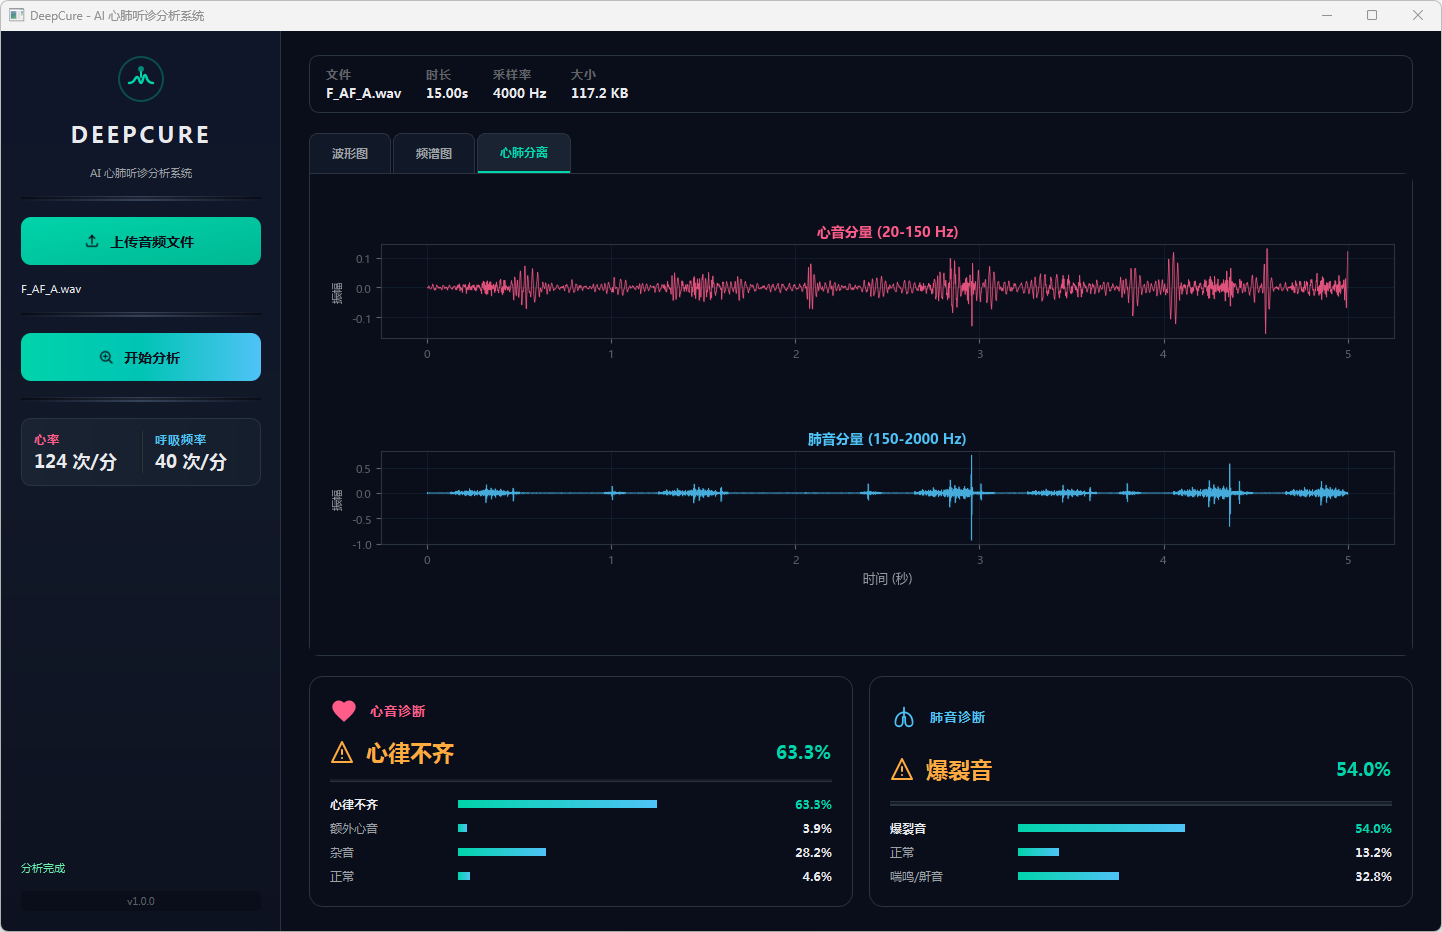This screenshot has width=1442, height=932.
Task: Click the lung sound waveform chart
Action: [887, 497]
